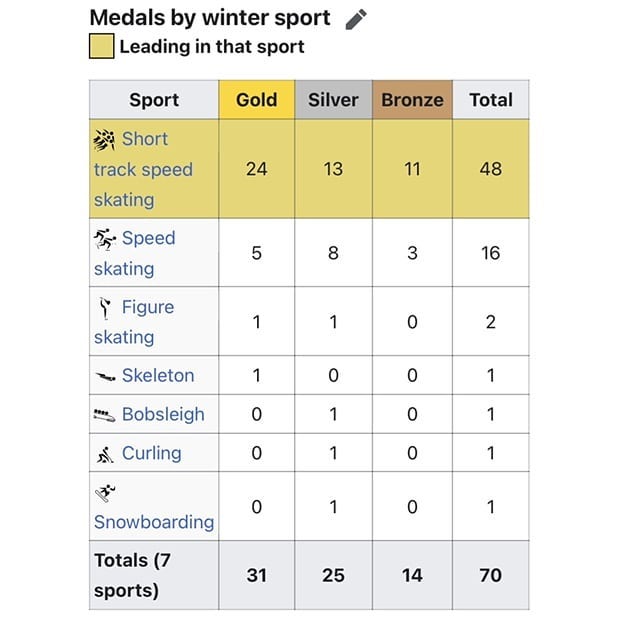Open the Speed skating link
The width and height of the screenshot is (618, 618).
click(x=147, y=239)
